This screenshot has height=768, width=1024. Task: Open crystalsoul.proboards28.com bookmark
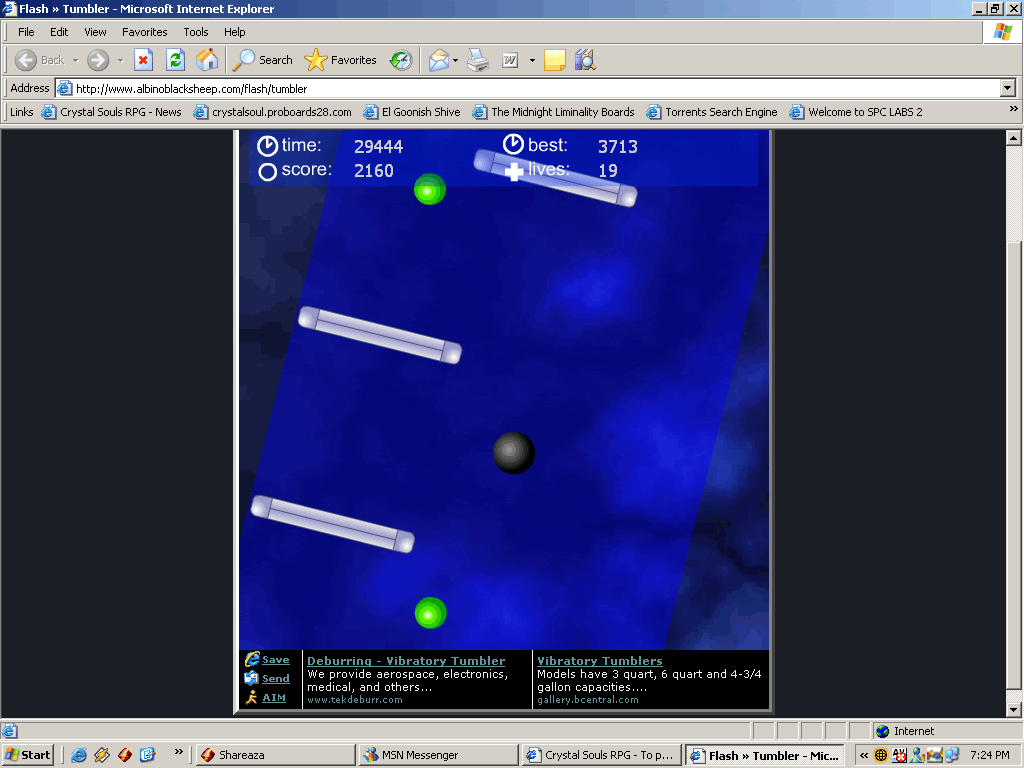pos(272,112)
